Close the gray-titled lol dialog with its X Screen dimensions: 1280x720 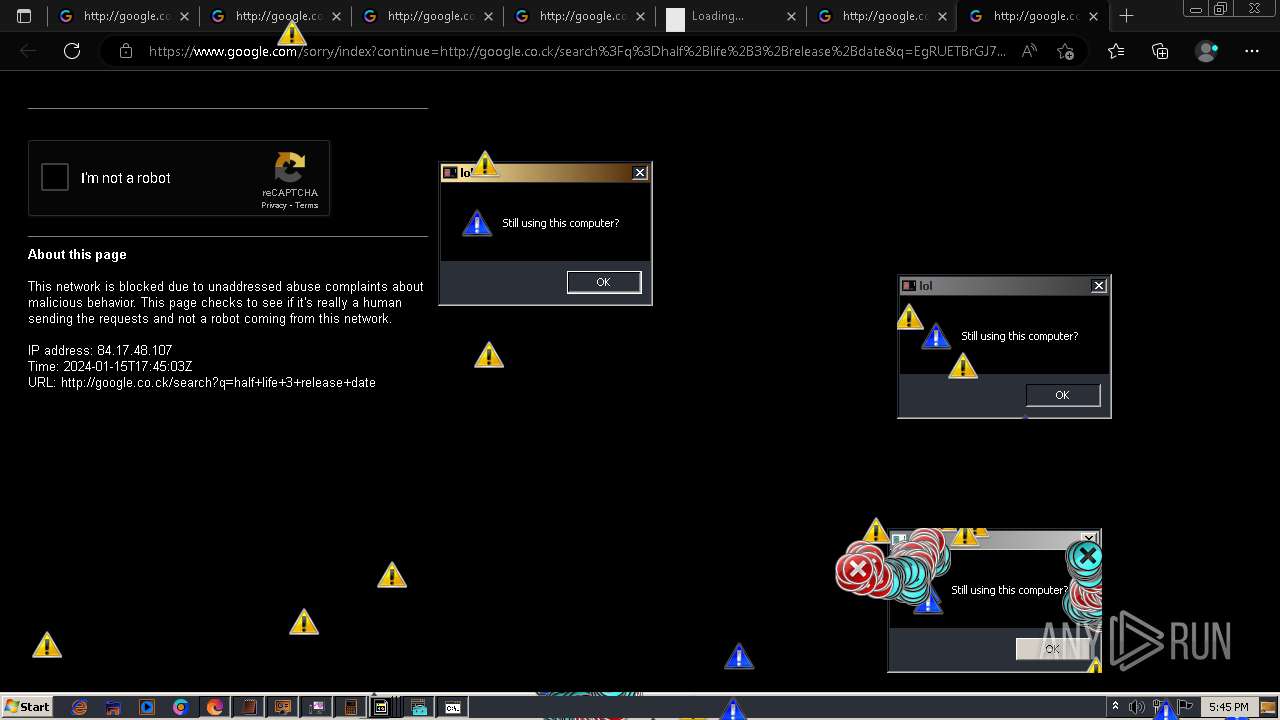click(1099, 286)
